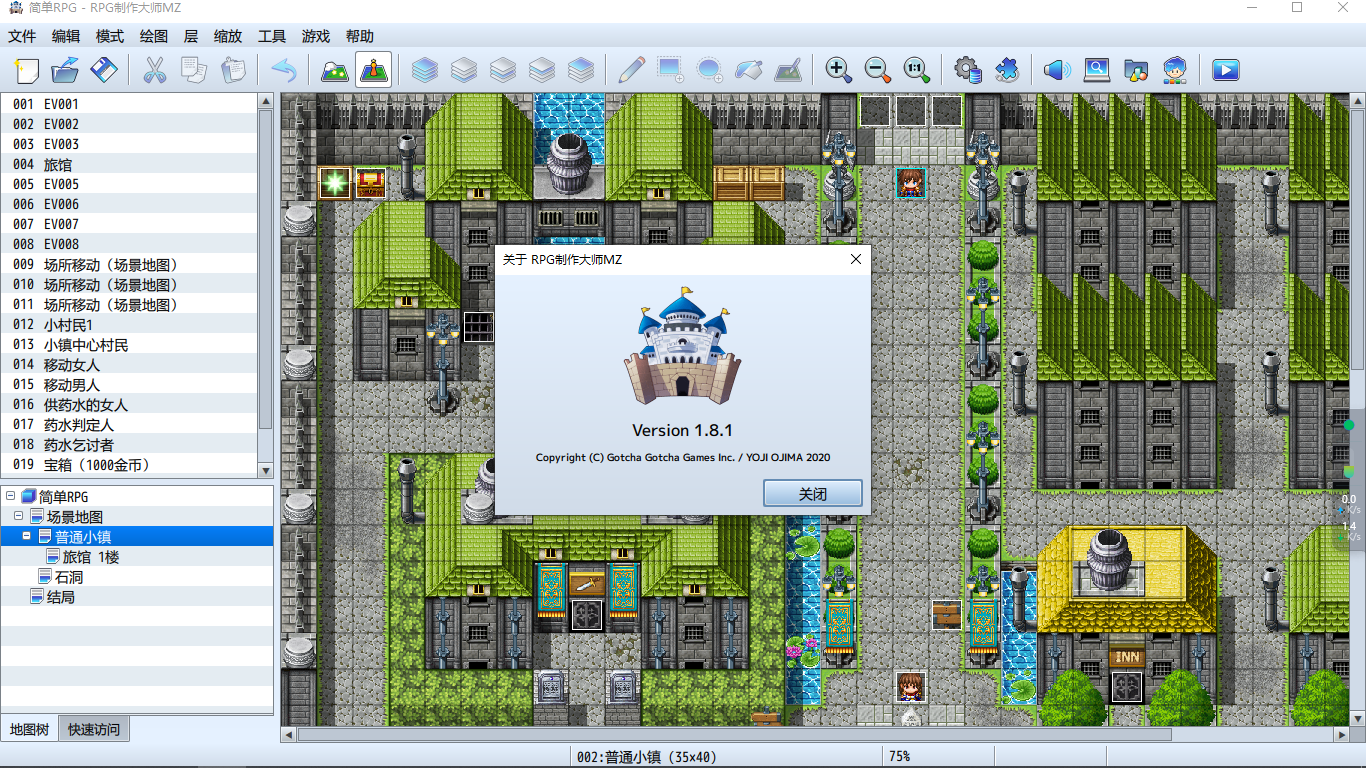Select the 石洞 map in tree
1366x768 pixels.
coord(69,577)
